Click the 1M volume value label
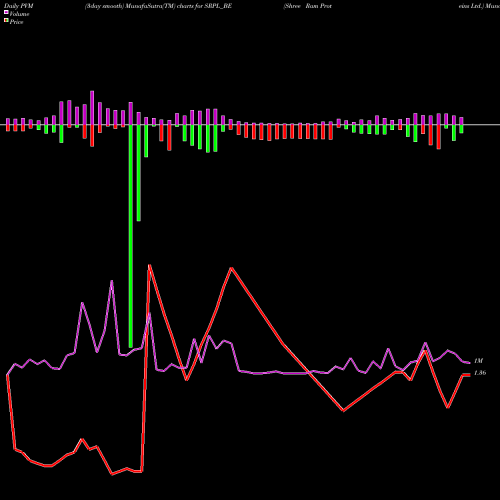This screenshot has width=500, height=500. 478,361
